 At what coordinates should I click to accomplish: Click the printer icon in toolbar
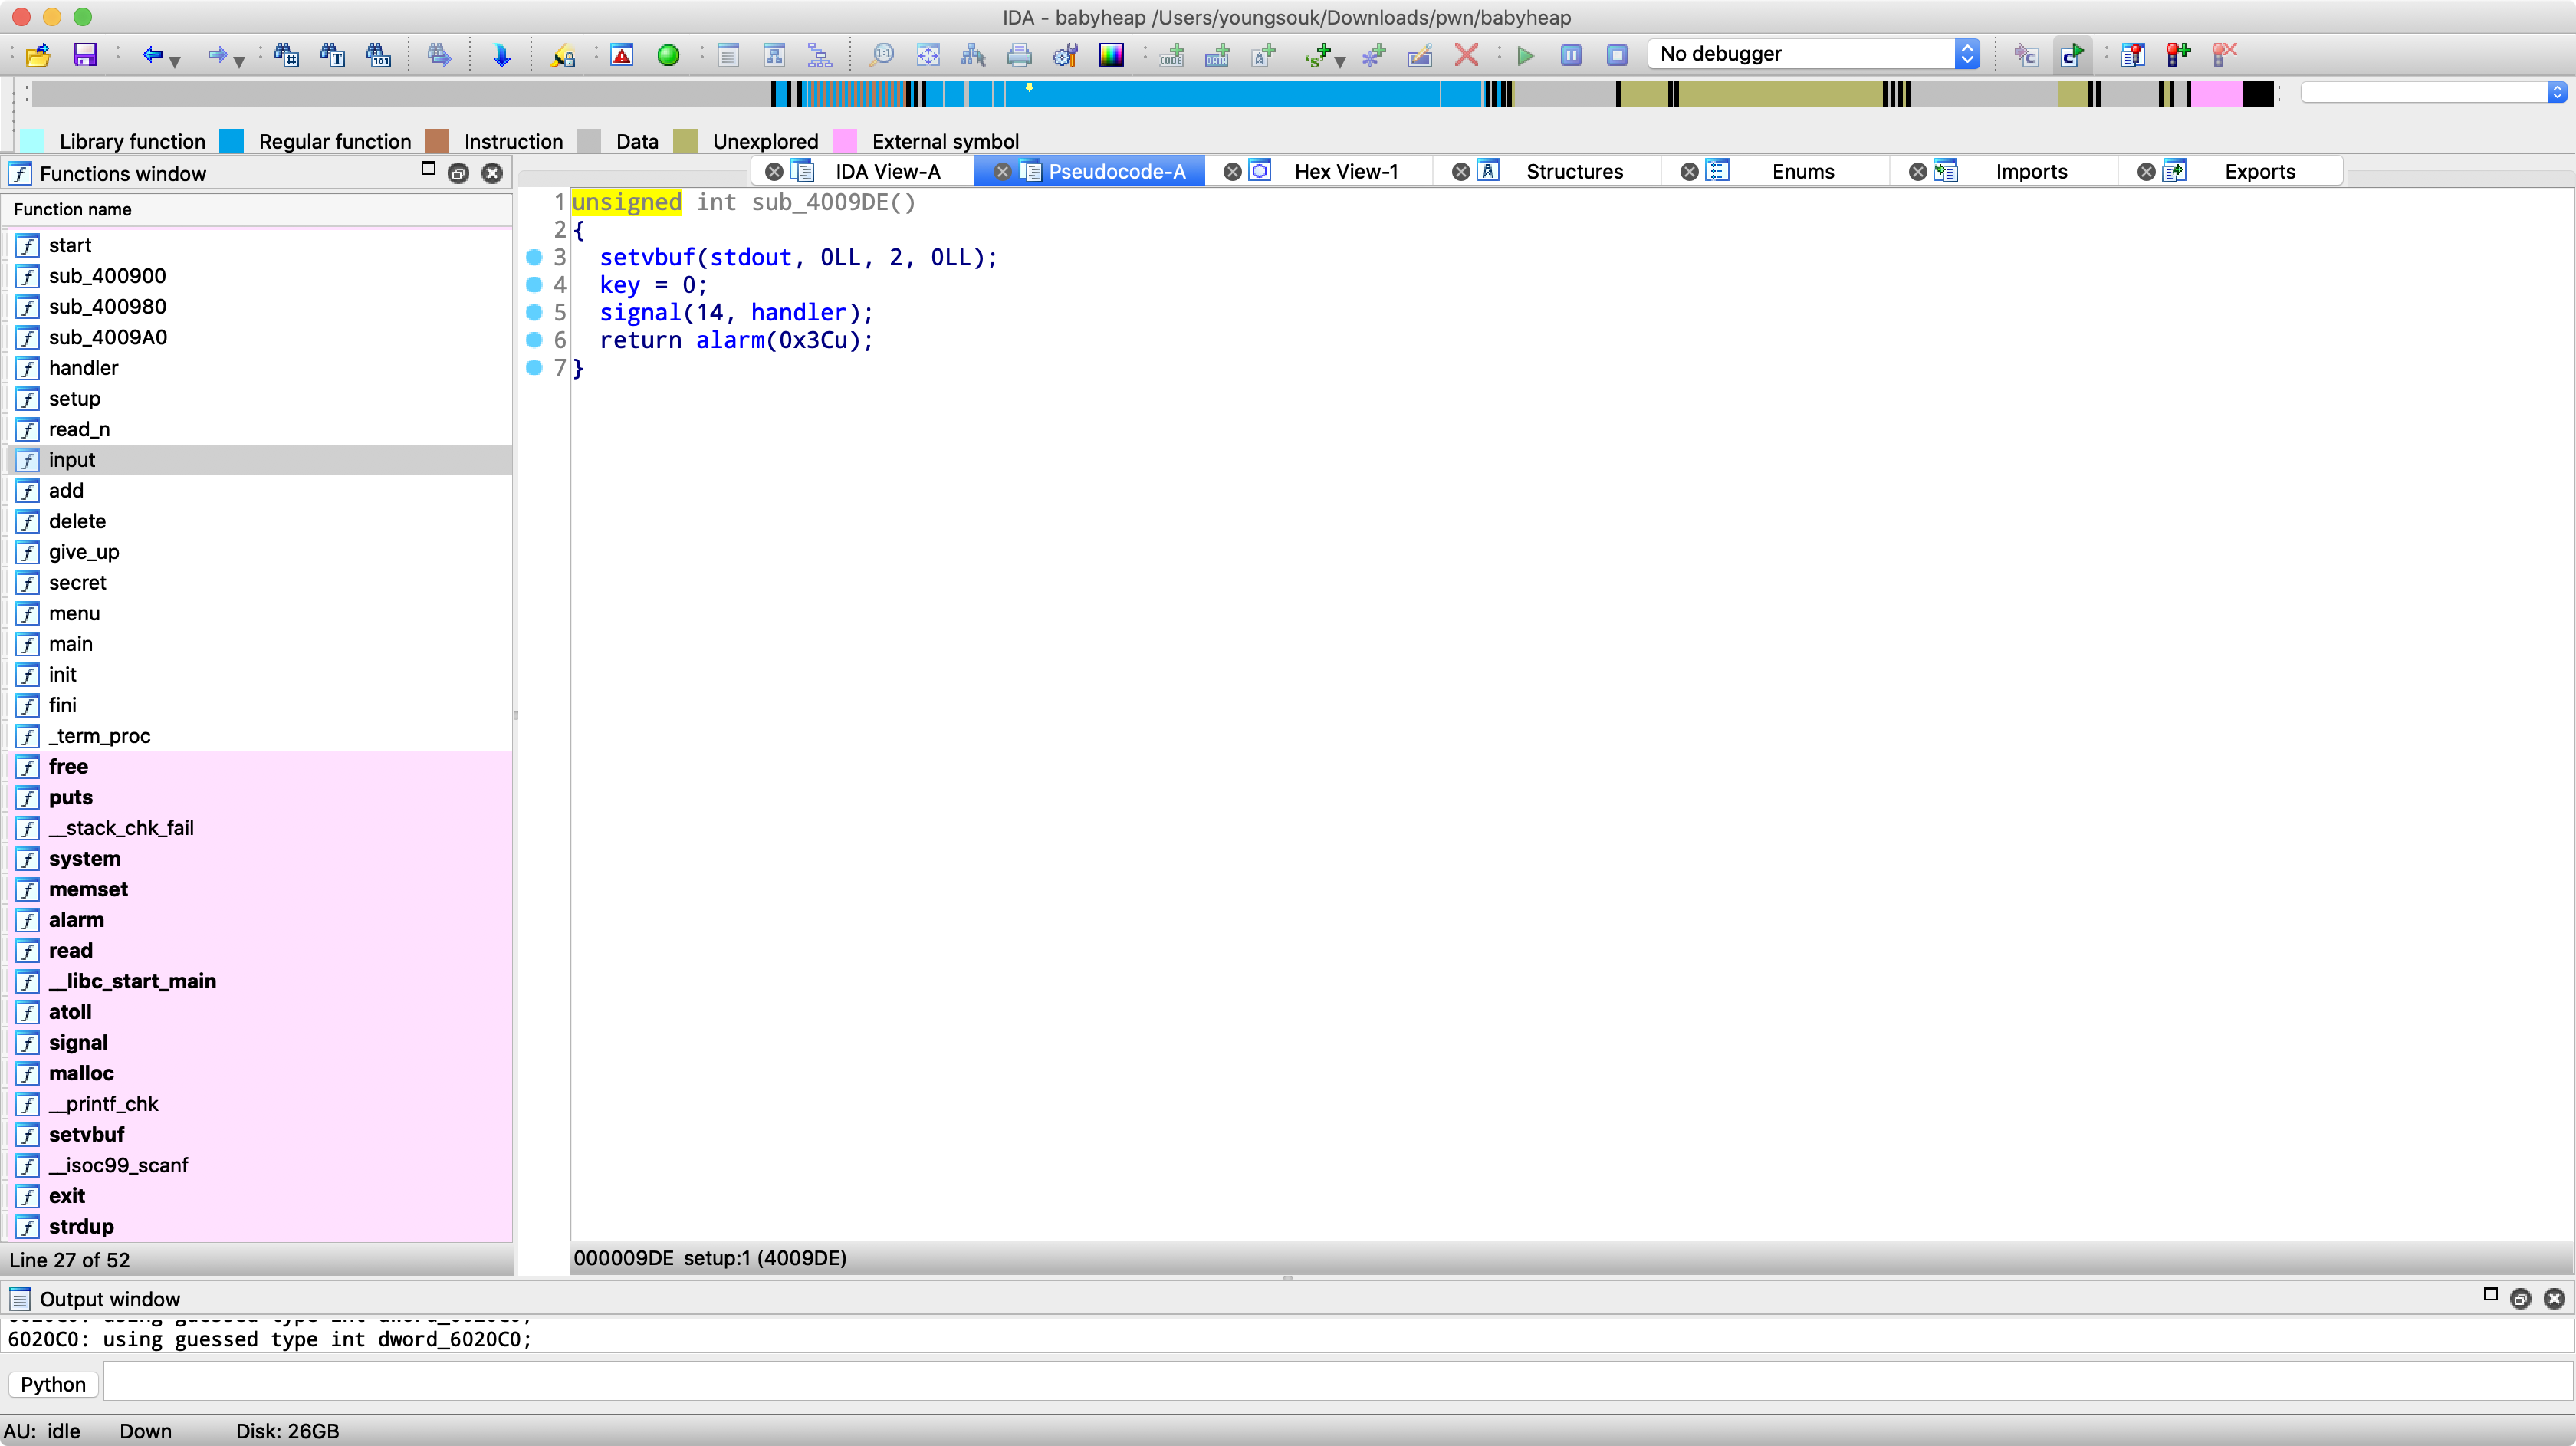[1019, 55]
